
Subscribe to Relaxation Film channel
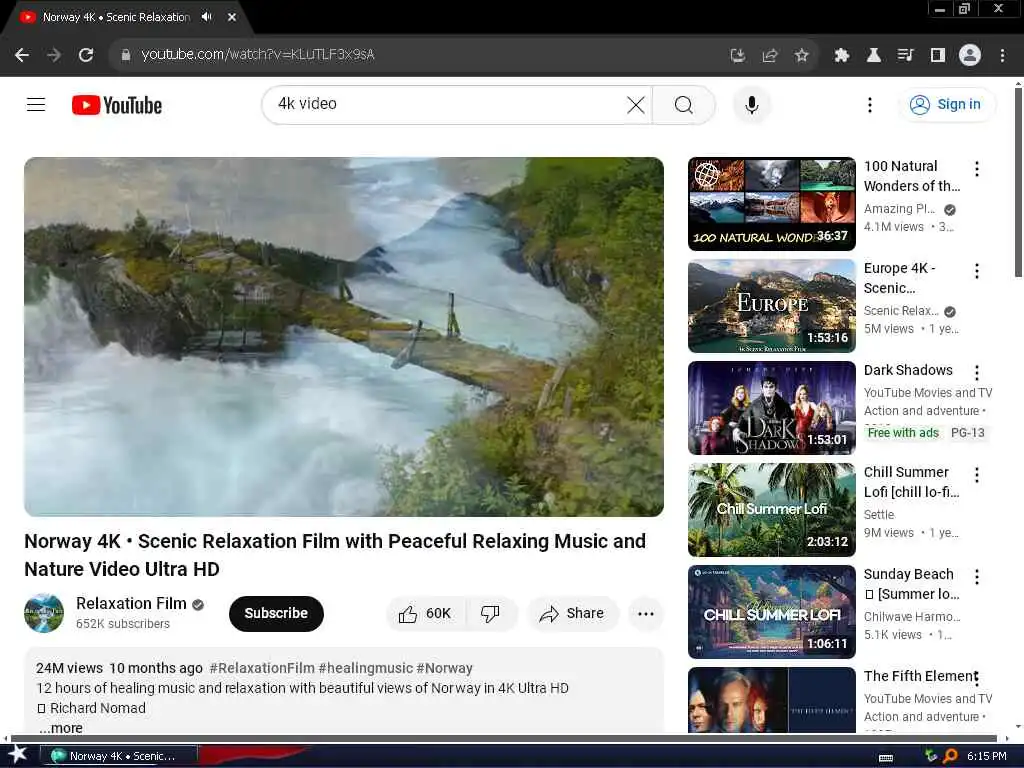click(276, 613)
